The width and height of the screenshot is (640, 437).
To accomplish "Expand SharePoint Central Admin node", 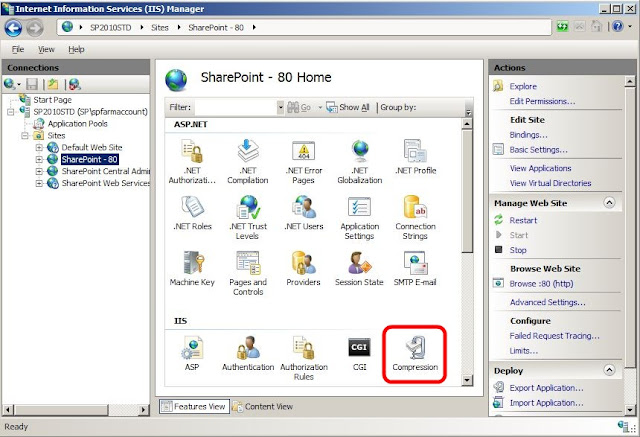I will (x=39, y=171).
